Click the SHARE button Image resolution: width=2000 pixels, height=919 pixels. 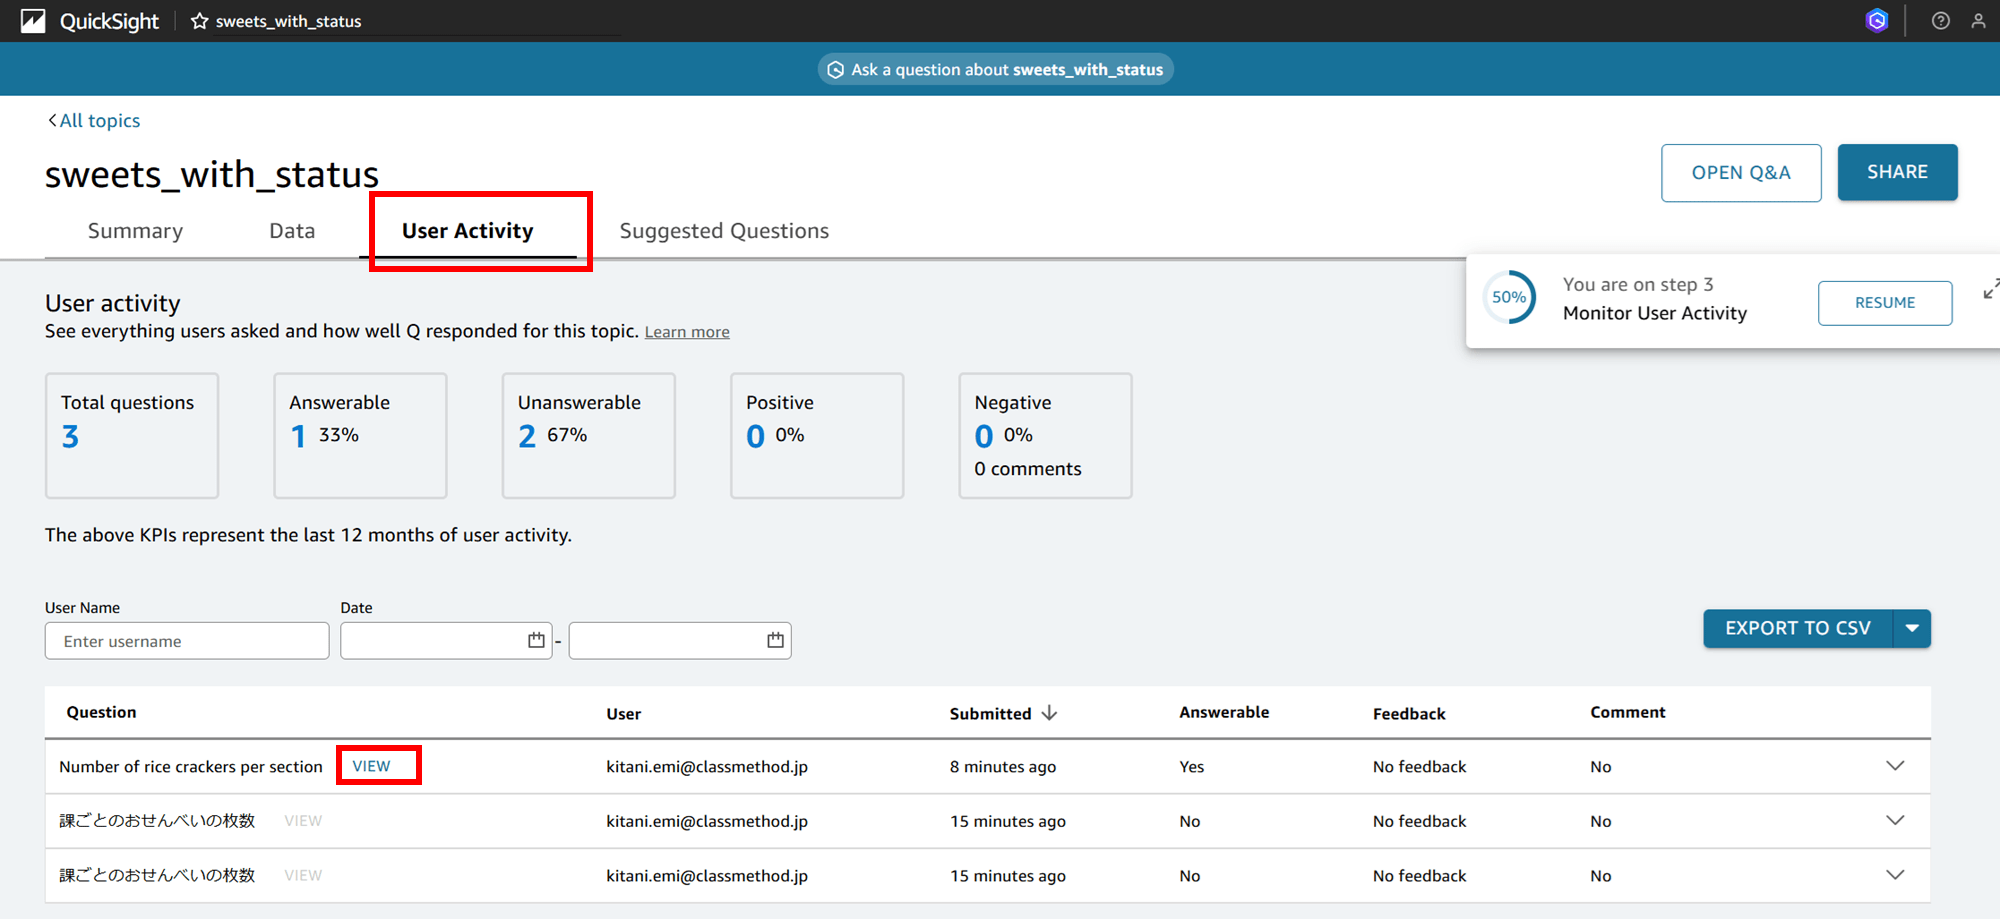[x=1897, y=172]
